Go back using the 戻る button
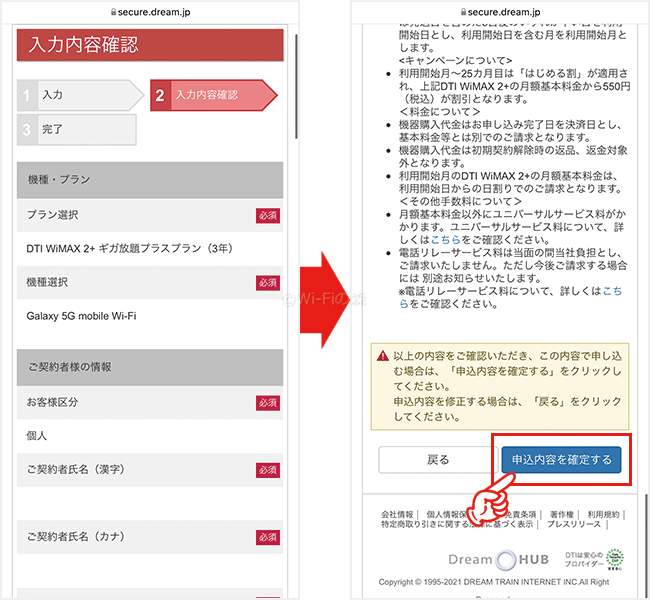This screenshot has width=650, height=600. point(438,459)
